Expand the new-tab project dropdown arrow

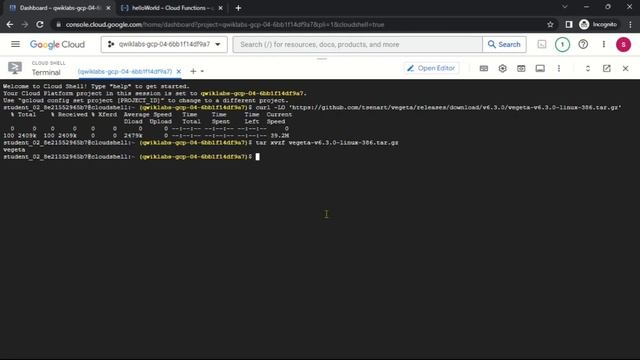(202, 71)
